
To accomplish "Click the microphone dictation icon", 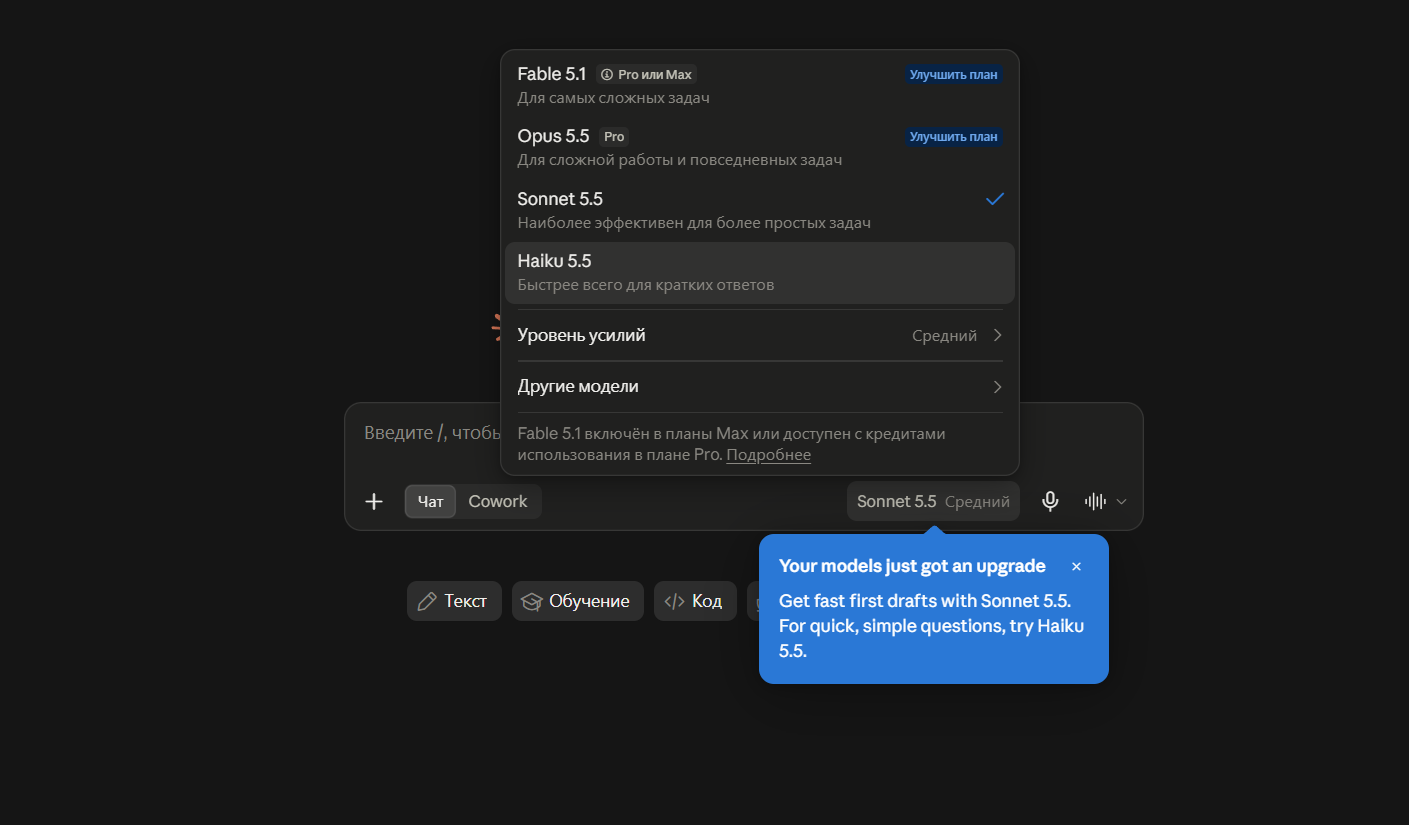I will [1050, 501].
